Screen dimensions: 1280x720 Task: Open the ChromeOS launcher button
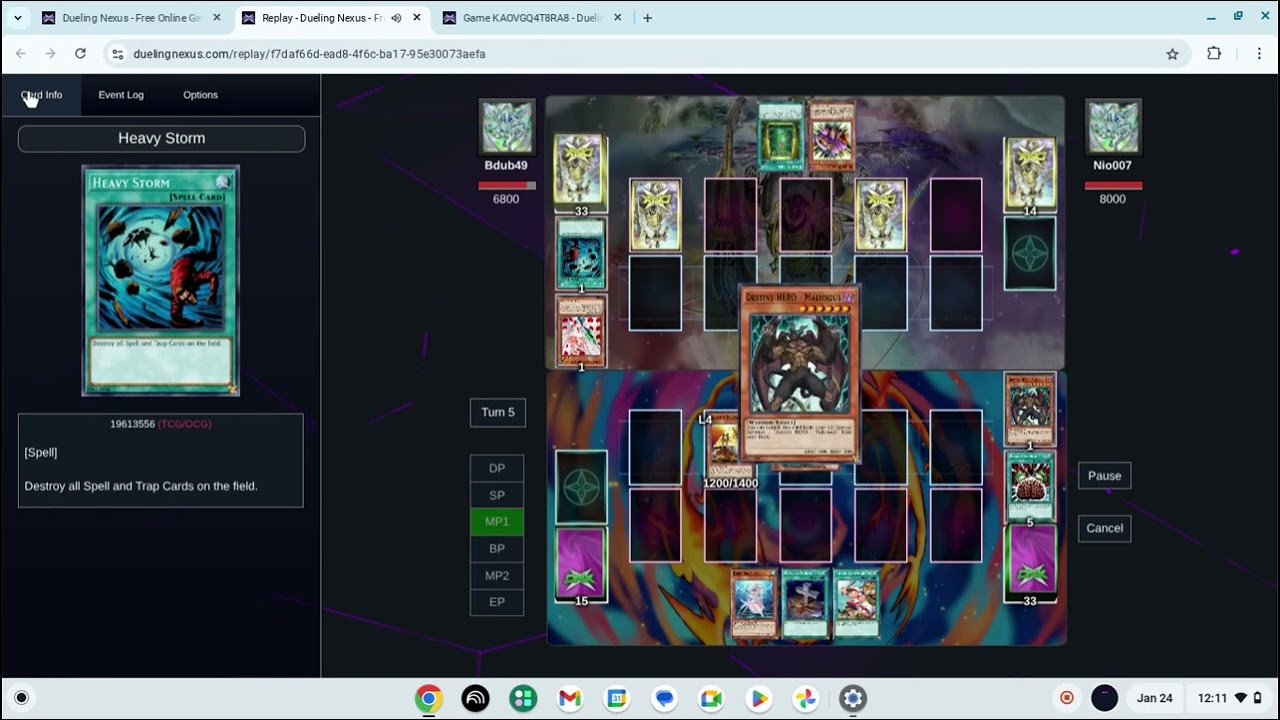[x=21, y=698]
